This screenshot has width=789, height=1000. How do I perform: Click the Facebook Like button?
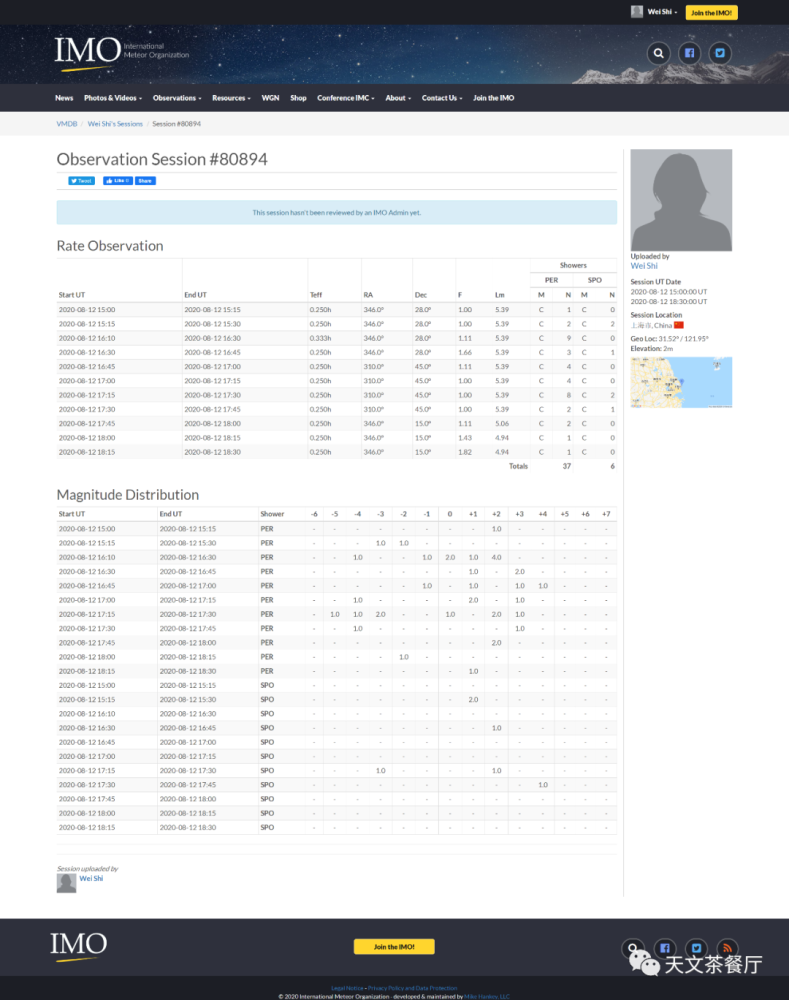pos(118,180)
